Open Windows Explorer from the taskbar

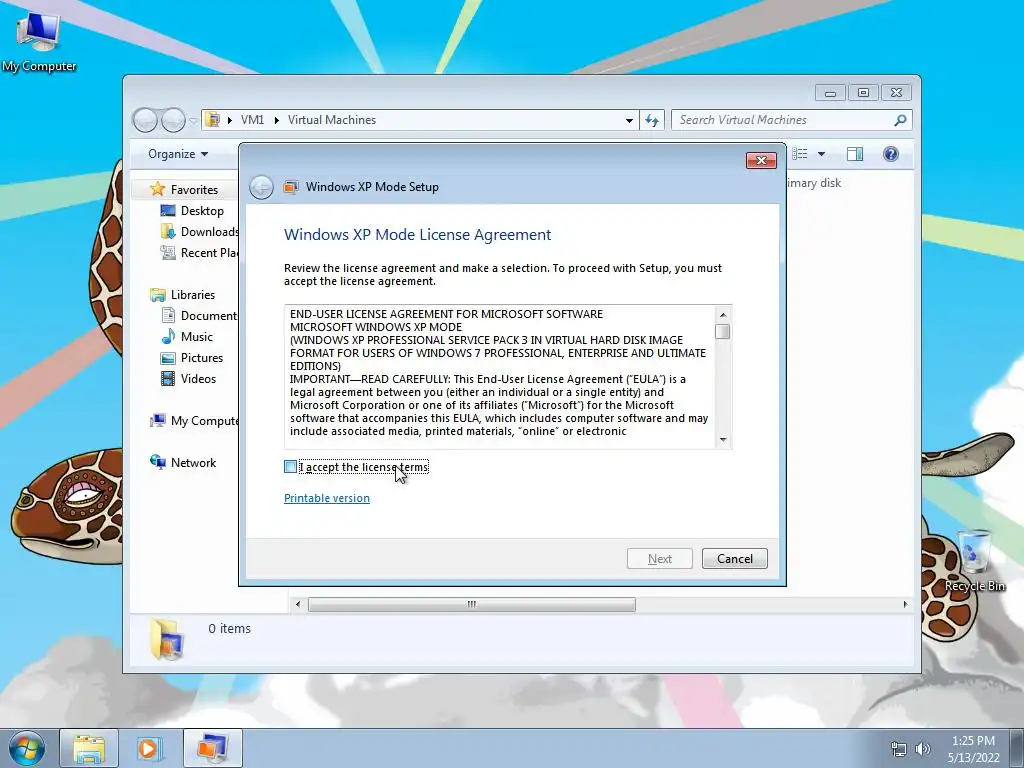click(89, 748)
